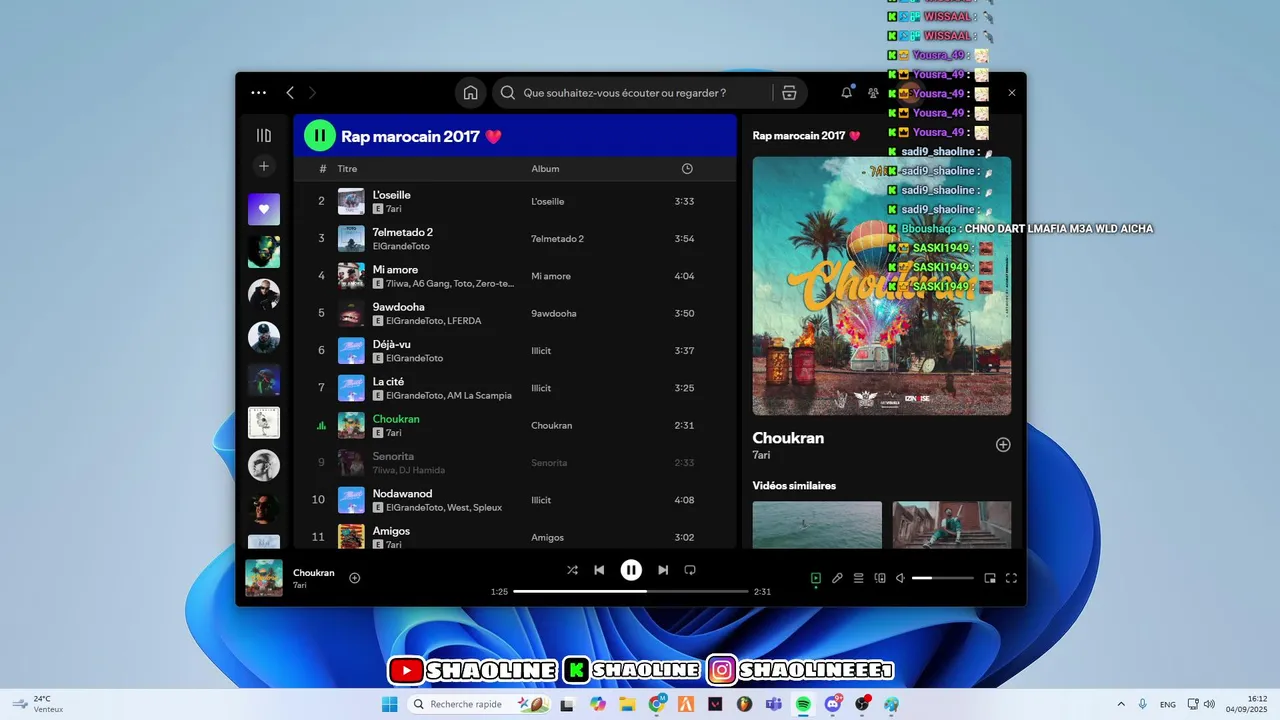1280x720 pixels.
Task: Open the Spotify three-dots menu
Action: click(x=259, y=93)
